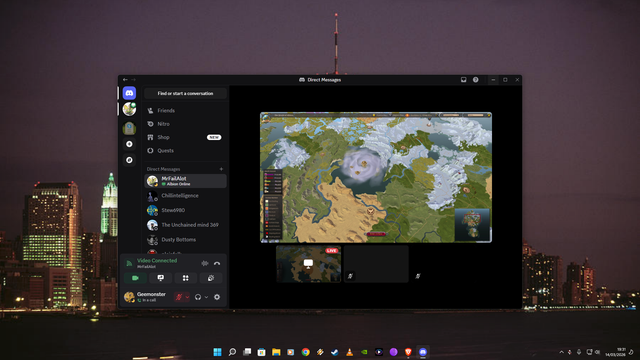Open Stew6980 direct message
Viewport: 640px width, 360px height.
(x=186, y=210)
